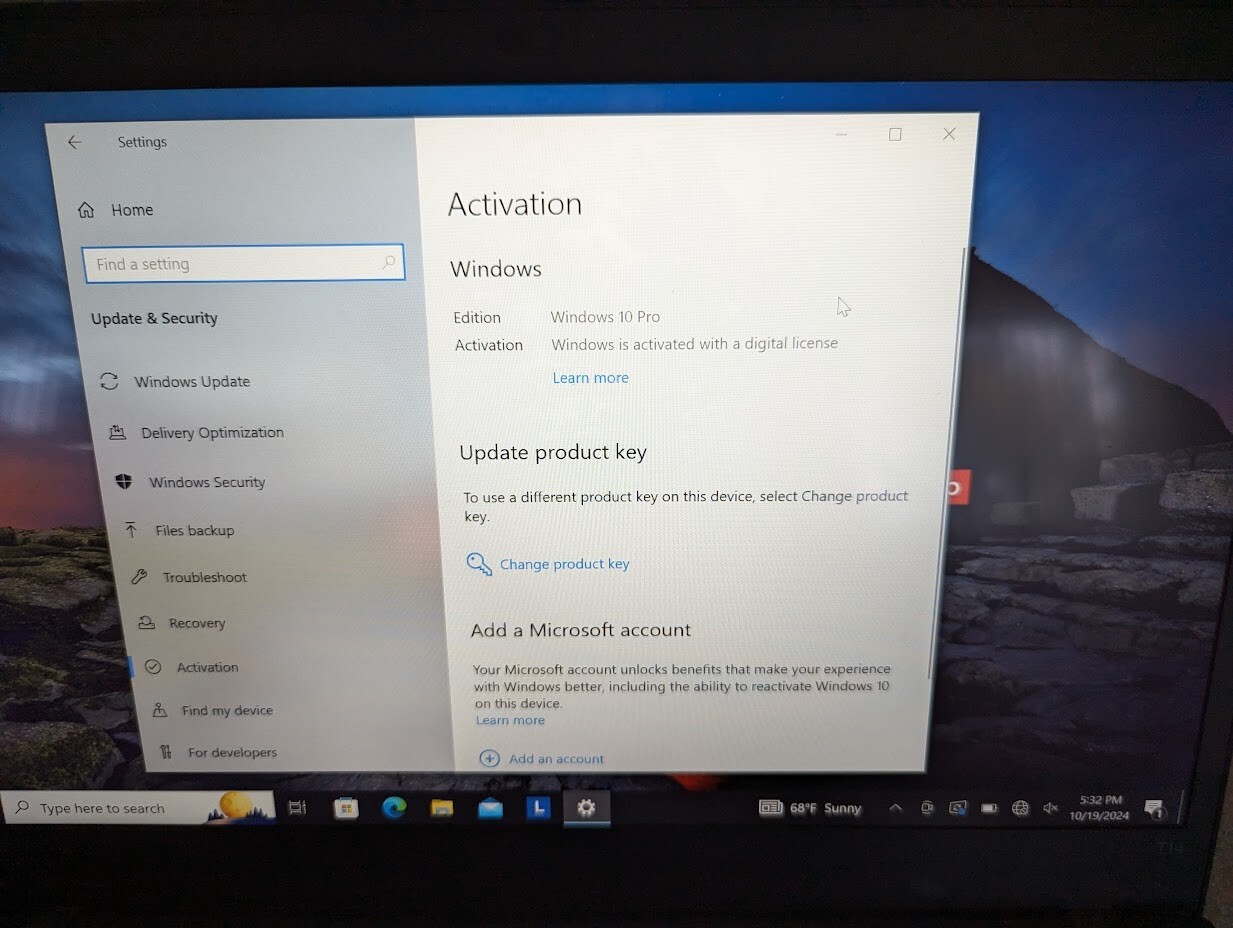This screenshot has height=928, width=1233.
Task: Click the 'Add a Microsoft account' heading
Action: point(581,630)
